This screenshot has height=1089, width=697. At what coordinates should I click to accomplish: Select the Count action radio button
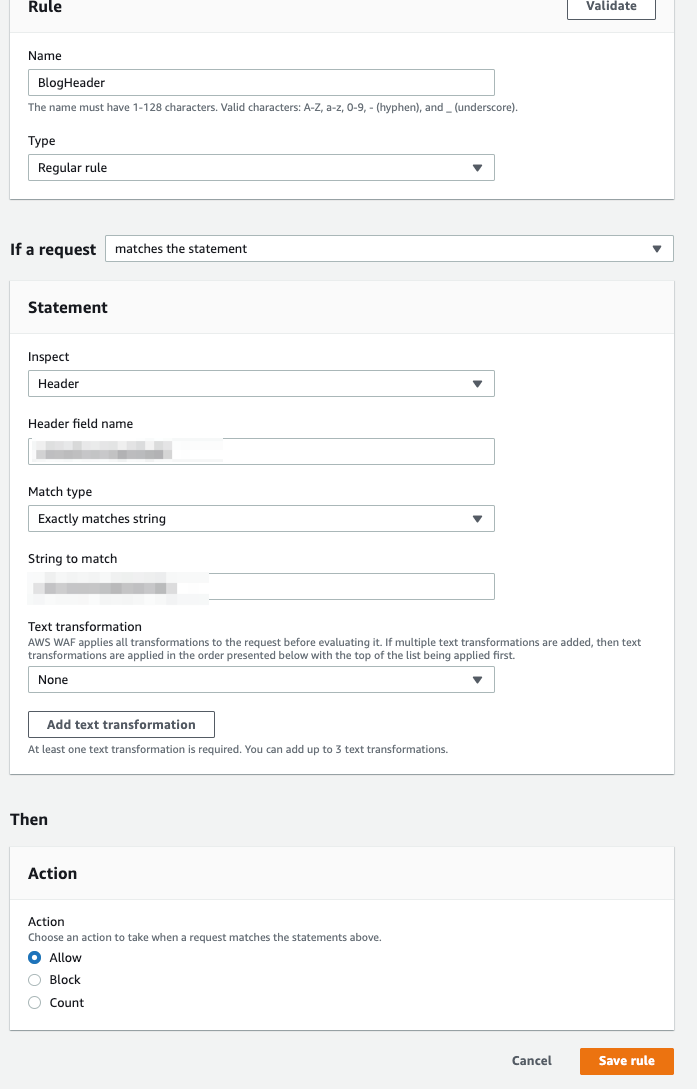tap(35, 1003)
